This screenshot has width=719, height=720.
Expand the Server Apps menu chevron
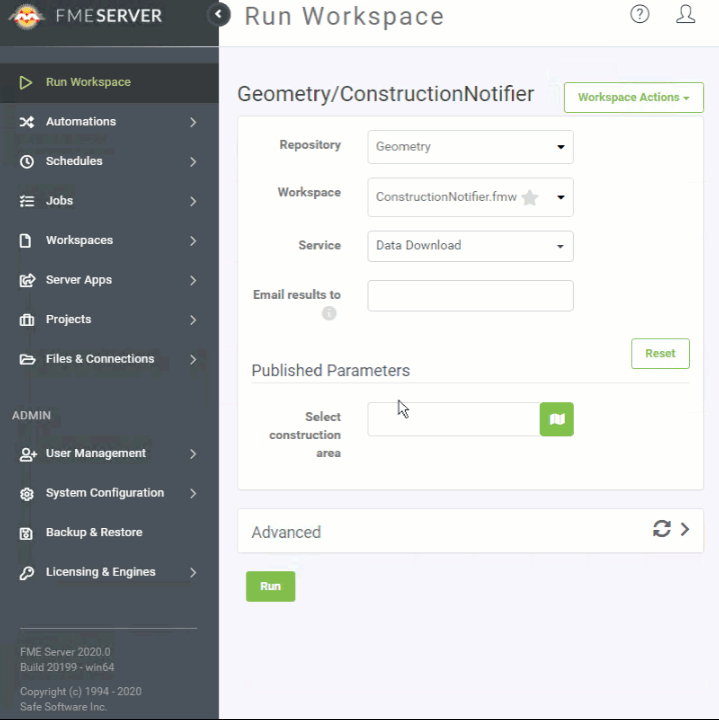click(193, 280)
